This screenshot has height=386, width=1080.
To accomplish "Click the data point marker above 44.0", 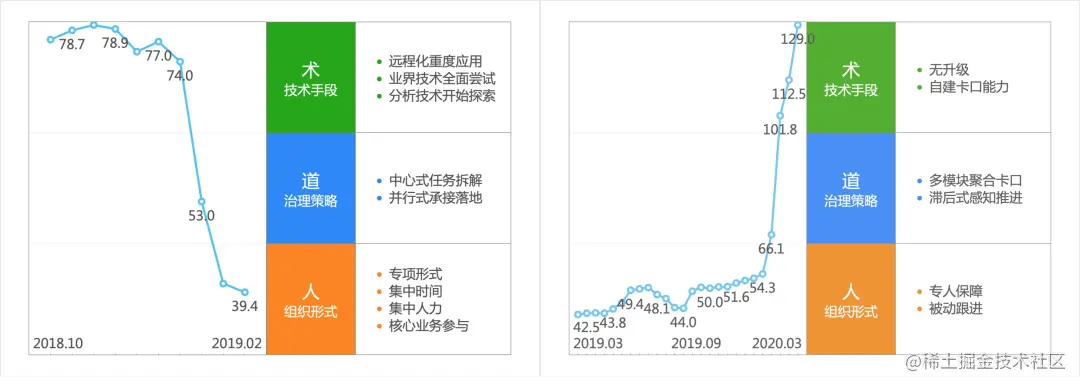I will (x=683, y=308).
